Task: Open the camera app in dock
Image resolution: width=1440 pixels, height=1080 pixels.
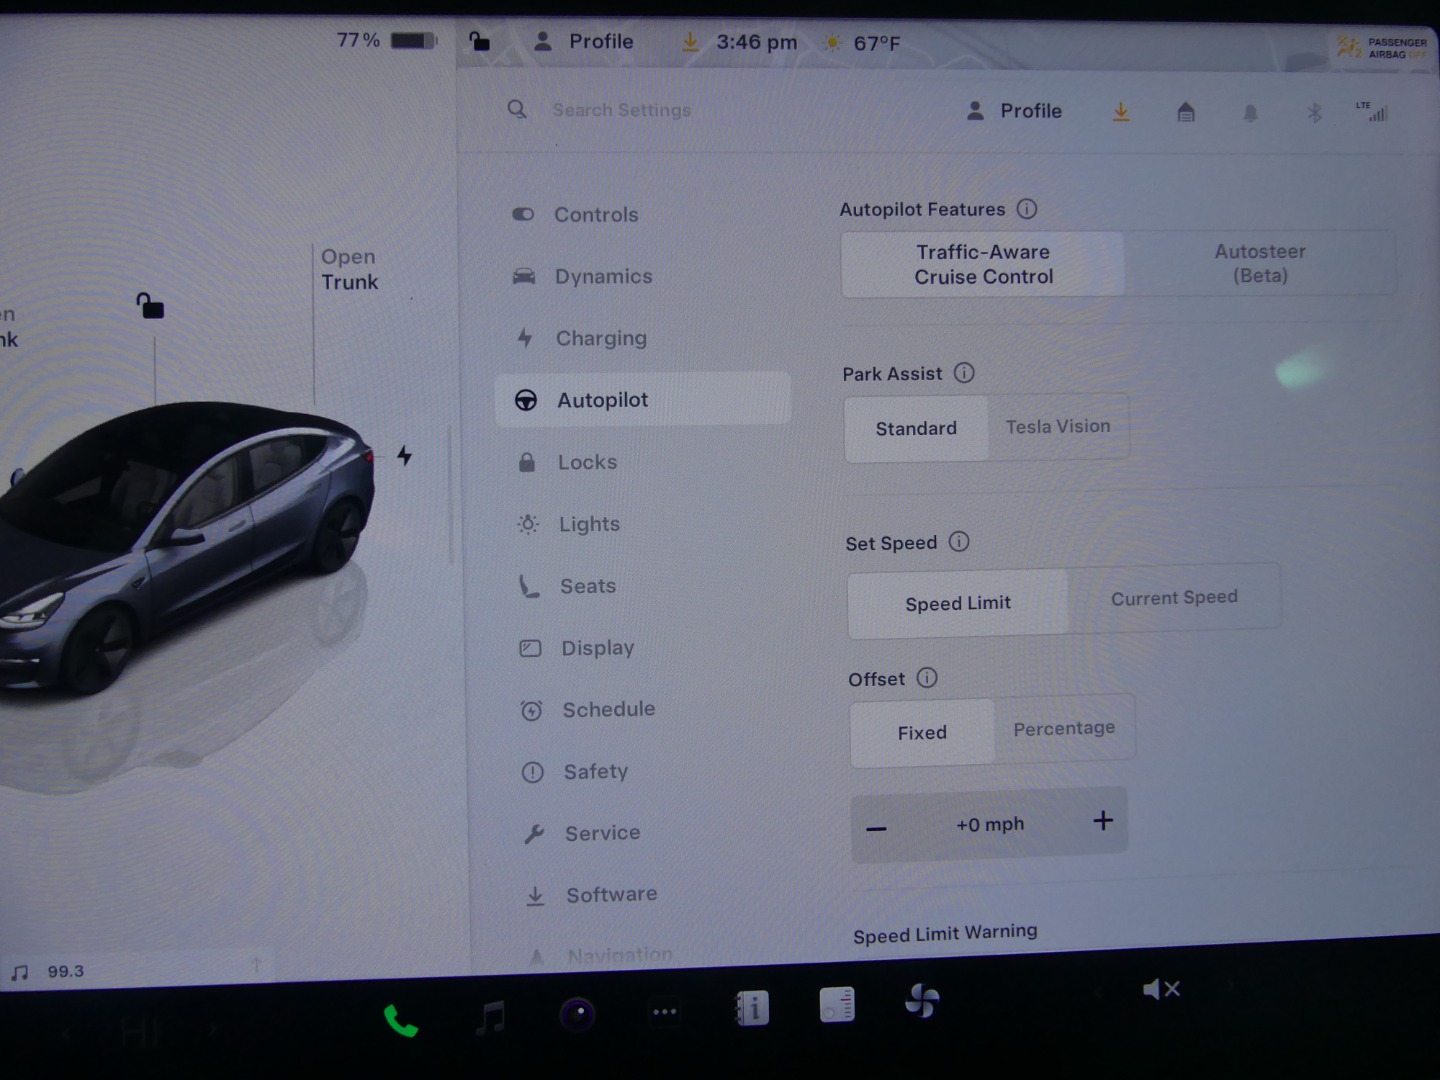Action: coord(577,1014)
